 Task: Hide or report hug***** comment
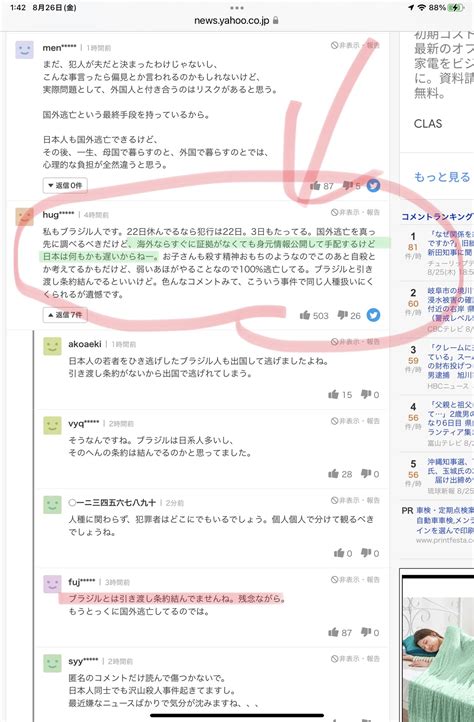click(x=355, y=212)
